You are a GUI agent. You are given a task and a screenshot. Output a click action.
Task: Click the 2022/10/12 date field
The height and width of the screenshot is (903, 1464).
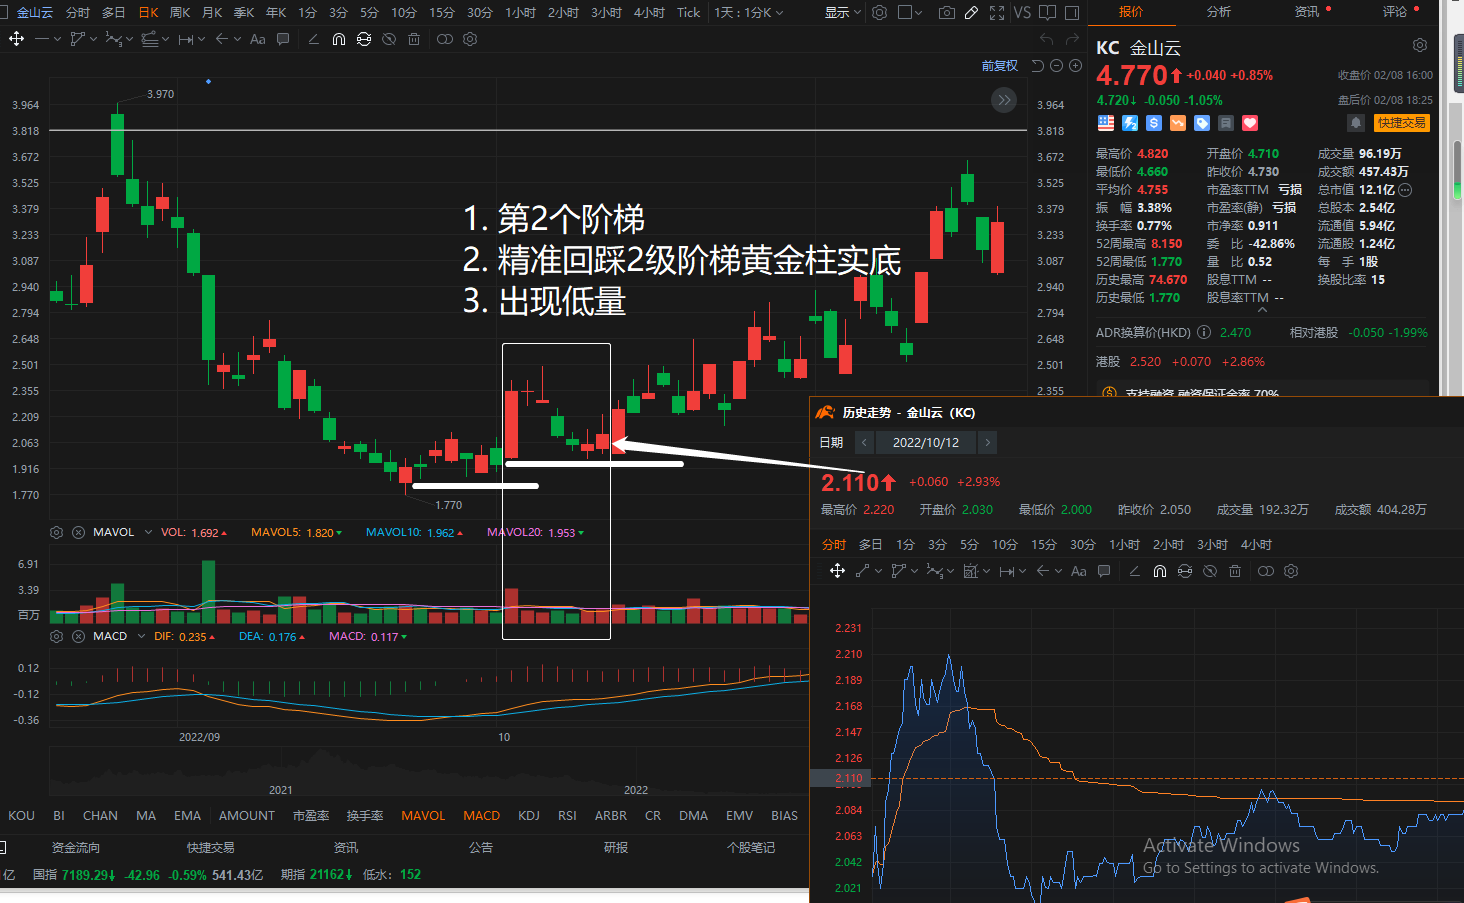click(926, 442)
